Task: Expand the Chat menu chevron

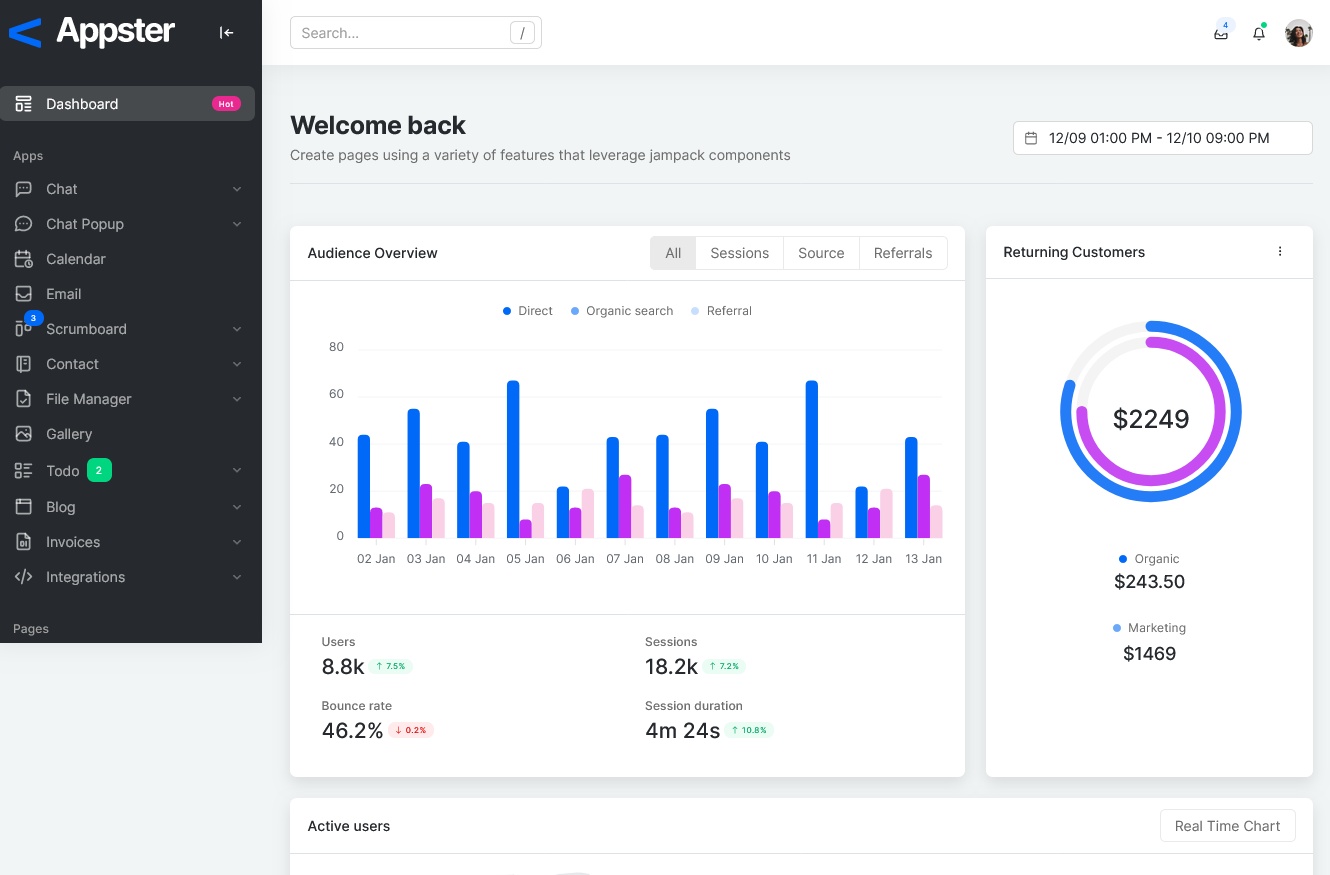Action: coord(237,189)
